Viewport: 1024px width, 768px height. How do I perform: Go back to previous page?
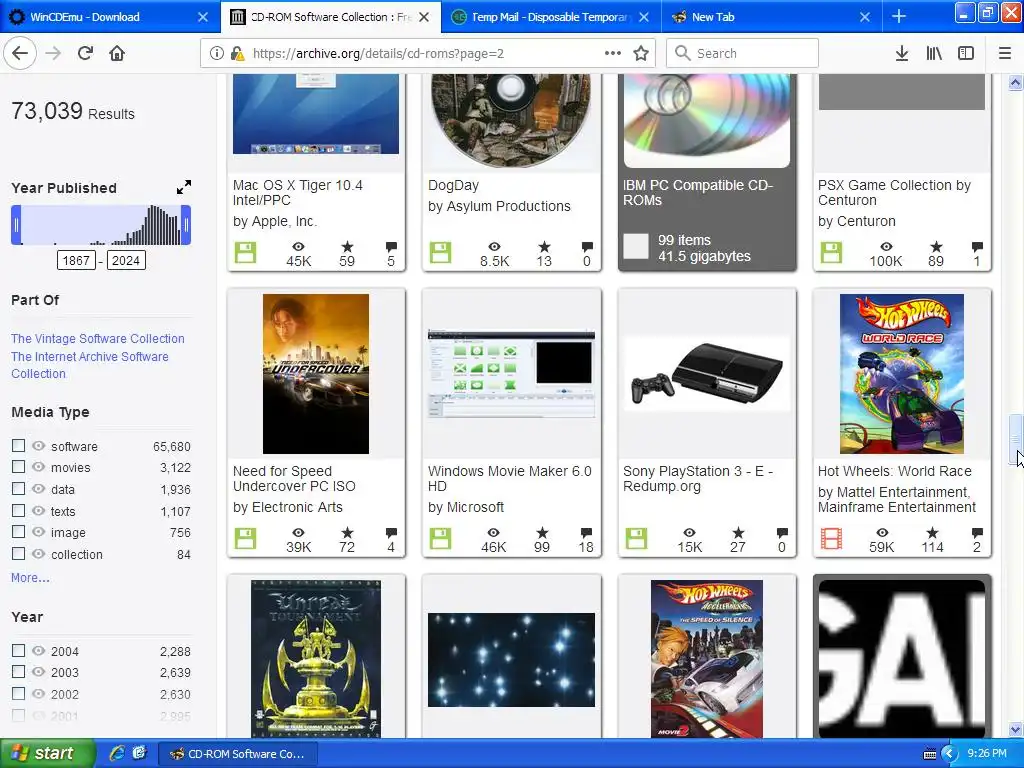tap(20, 53)
